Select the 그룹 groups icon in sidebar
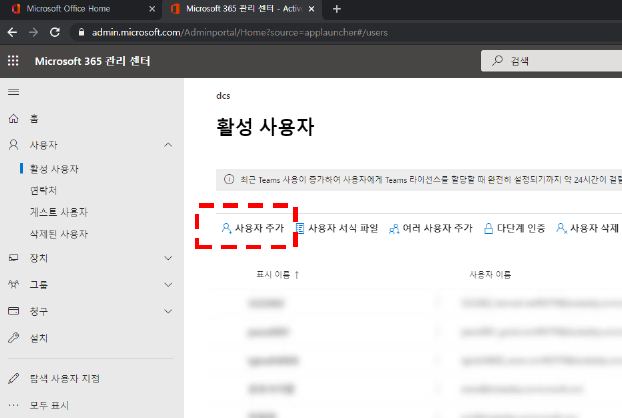Viewport: 622px width, 418px height. click(13, 284)
